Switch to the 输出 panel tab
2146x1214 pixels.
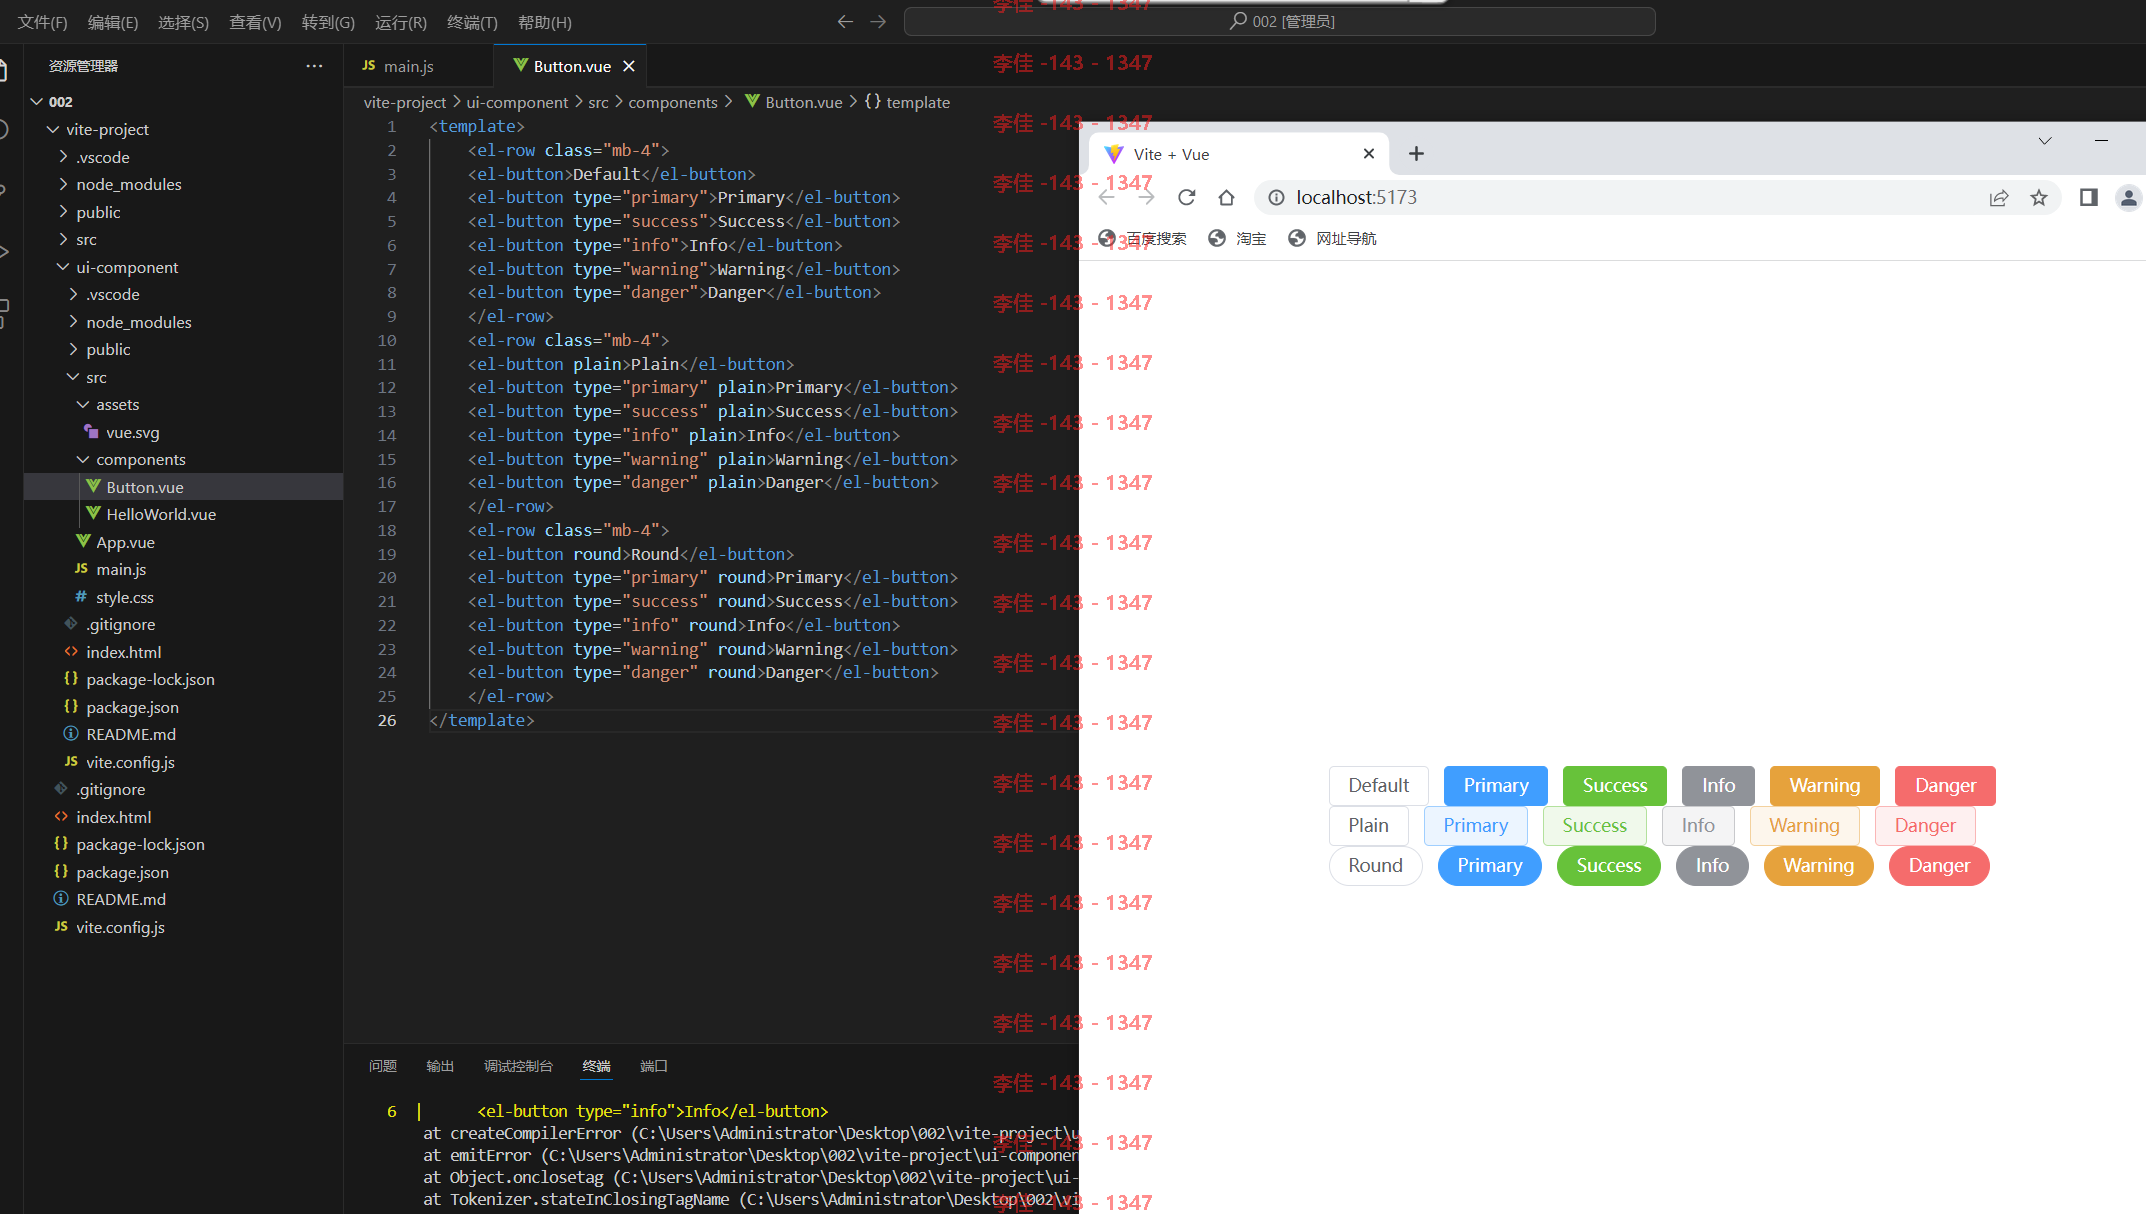pos(440,1066)
